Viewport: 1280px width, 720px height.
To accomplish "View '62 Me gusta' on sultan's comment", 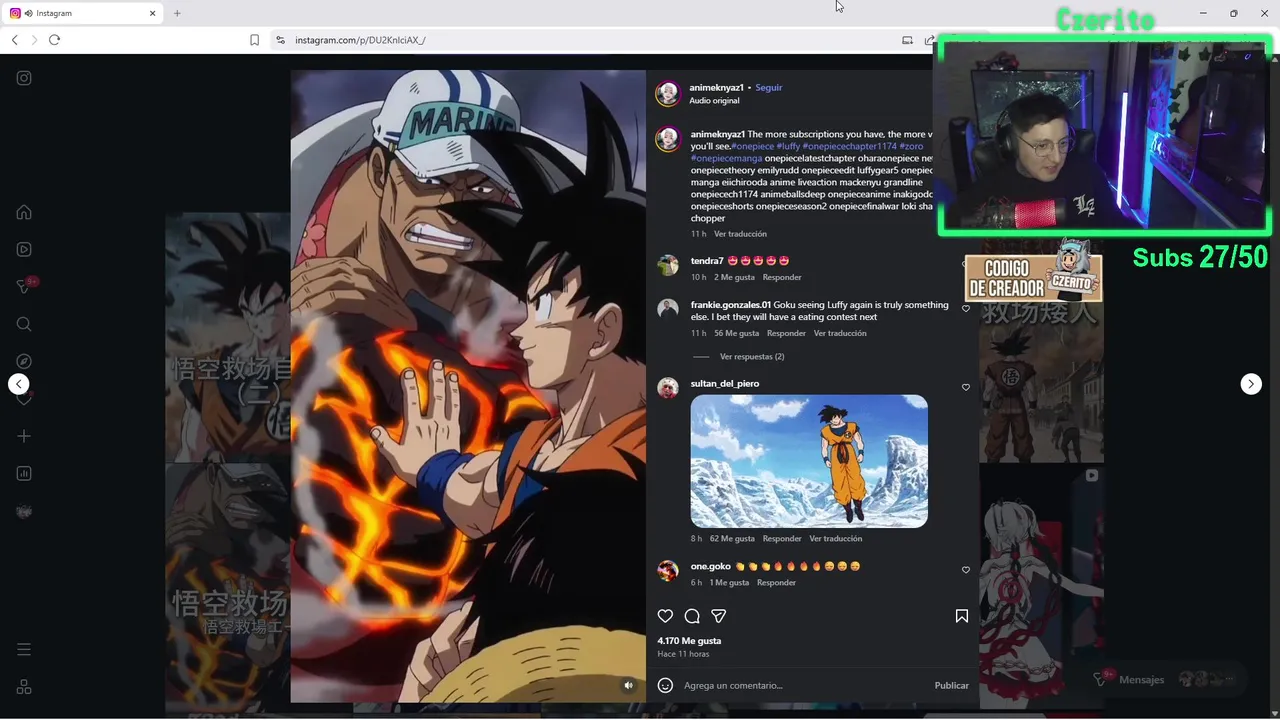I will [732, 538].
